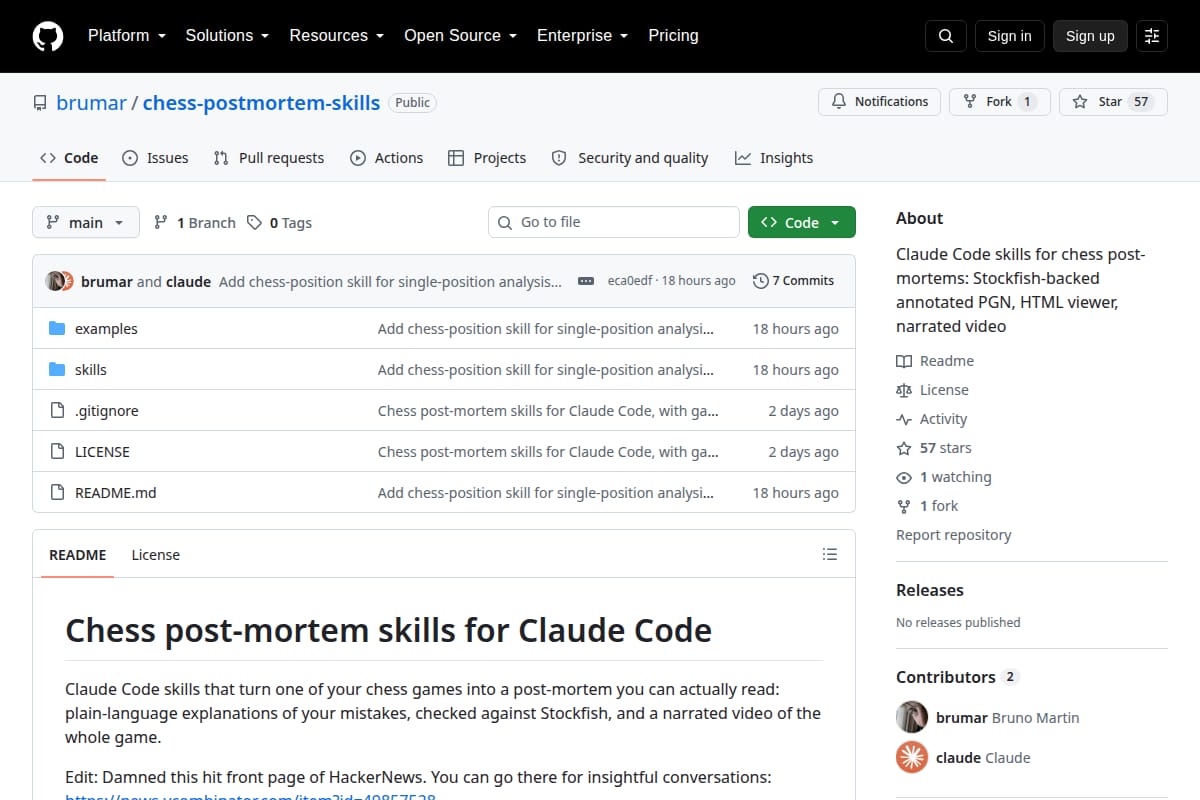Click Claude's avatar in Contributors
The width and height of the screenshot is (1200, 800).
912,757
